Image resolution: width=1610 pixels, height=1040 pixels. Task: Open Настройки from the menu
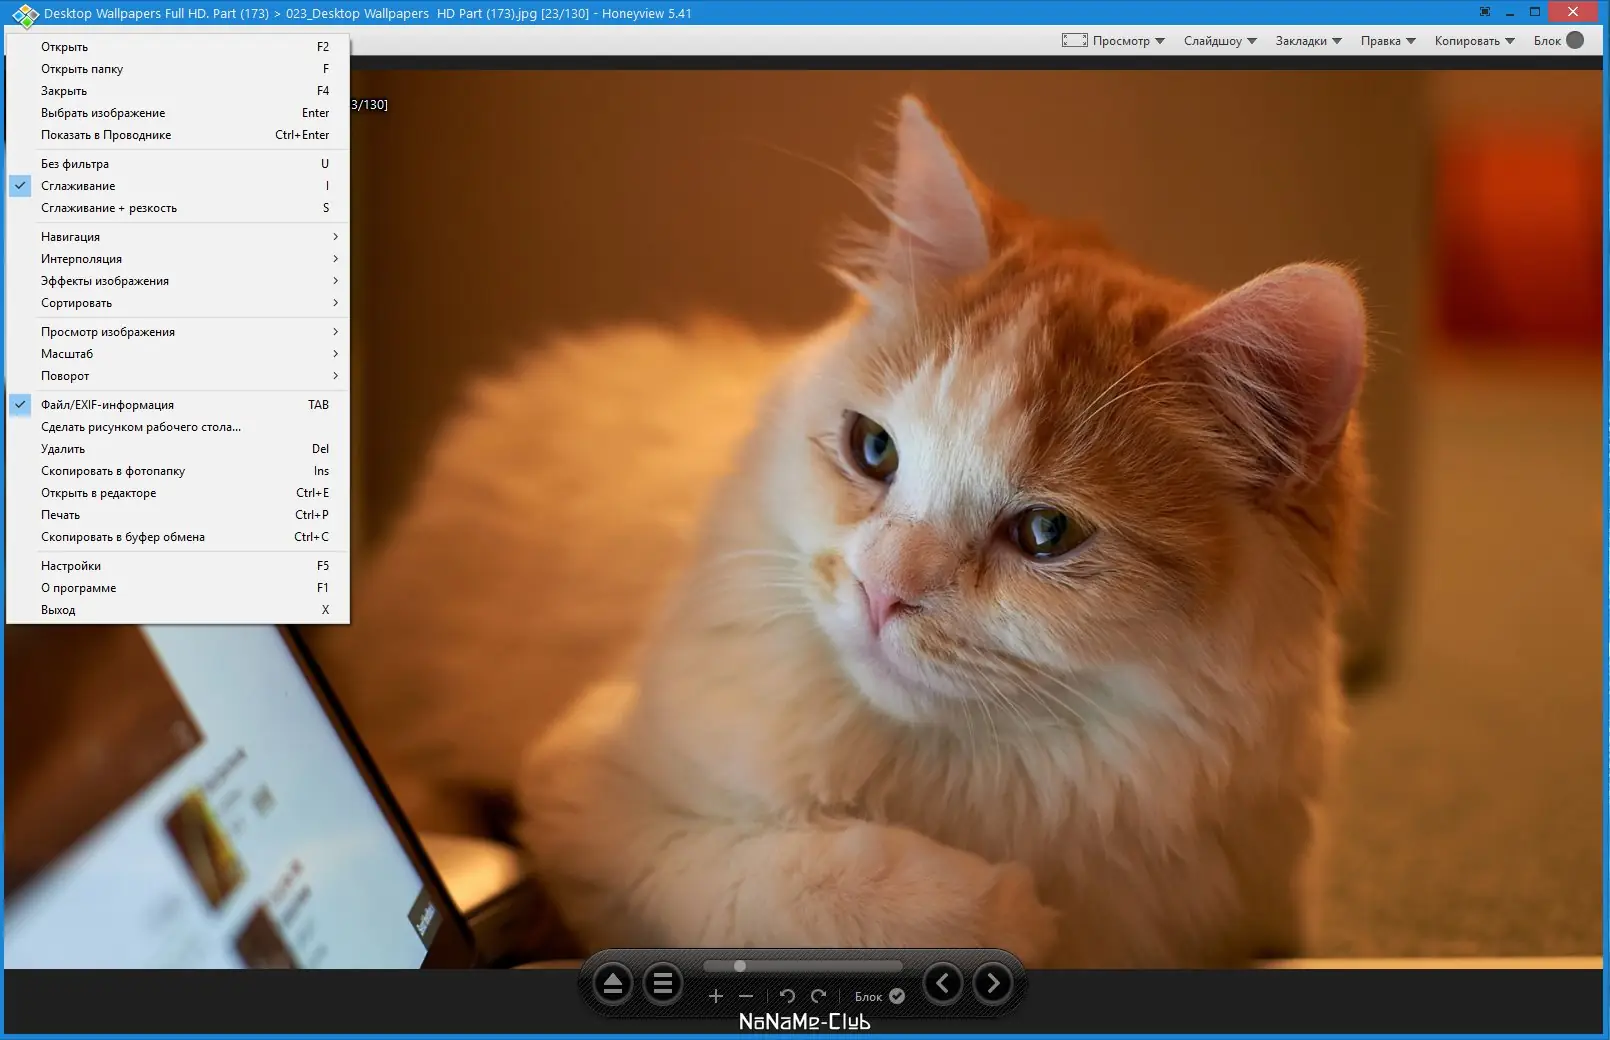(x=178, y=566)
